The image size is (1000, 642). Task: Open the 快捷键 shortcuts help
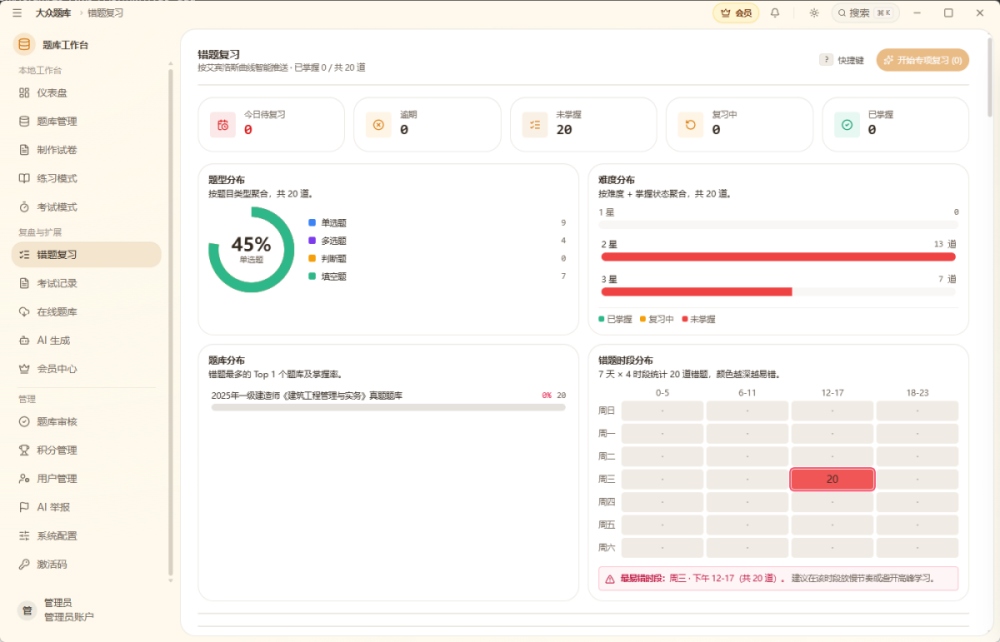pyautogui.click(x=842, y=60)
